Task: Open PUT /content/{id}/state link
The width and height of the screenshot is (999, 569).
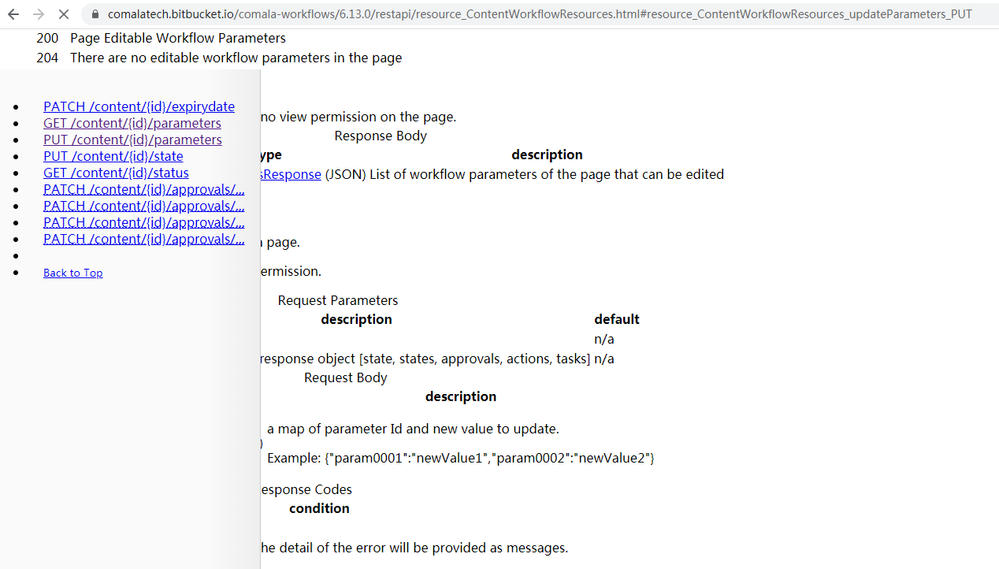Action: [113, 156]
